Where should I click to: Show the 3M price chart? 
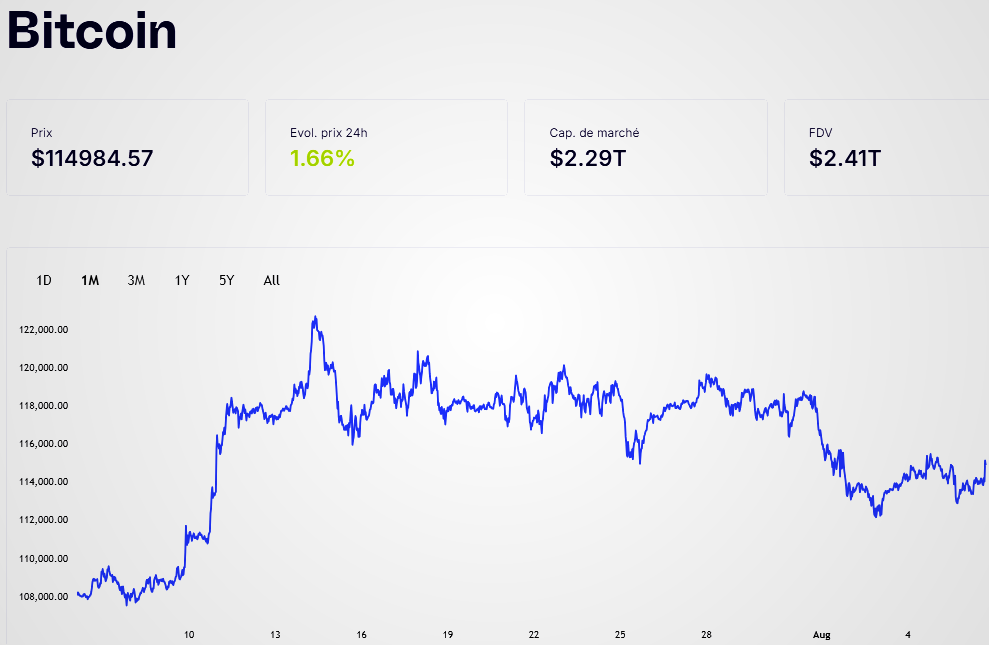click(x=136, y=281)
